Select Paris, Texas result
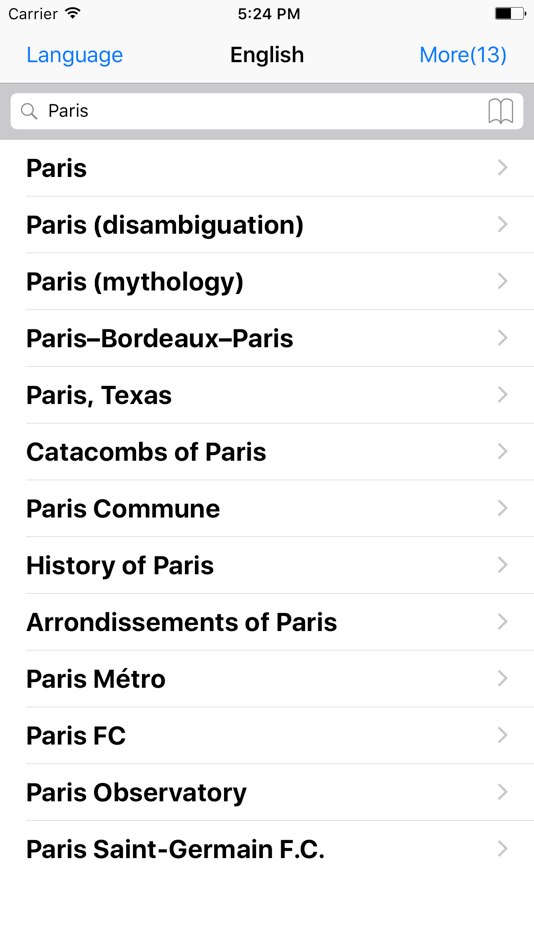This screenshot has width=534, height=950. 267,395
